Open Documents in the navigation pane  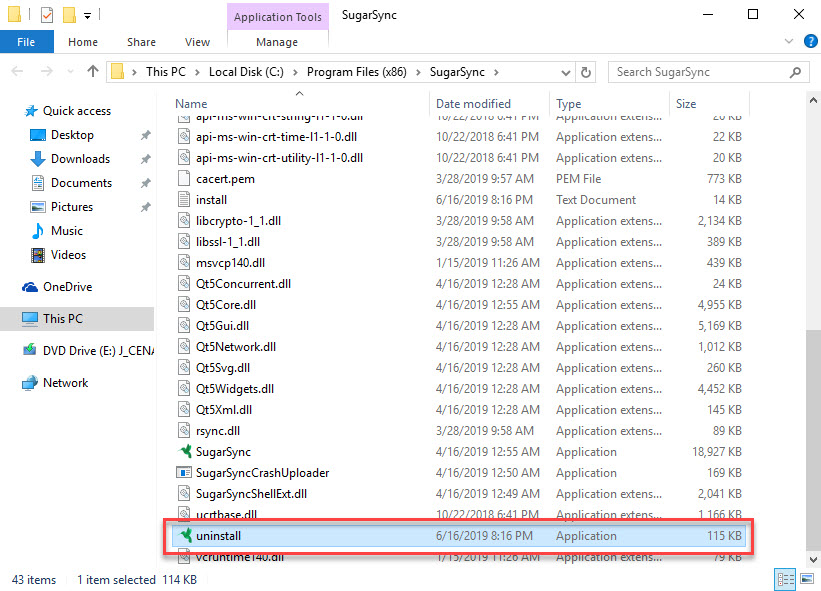[x=81, y=183]
